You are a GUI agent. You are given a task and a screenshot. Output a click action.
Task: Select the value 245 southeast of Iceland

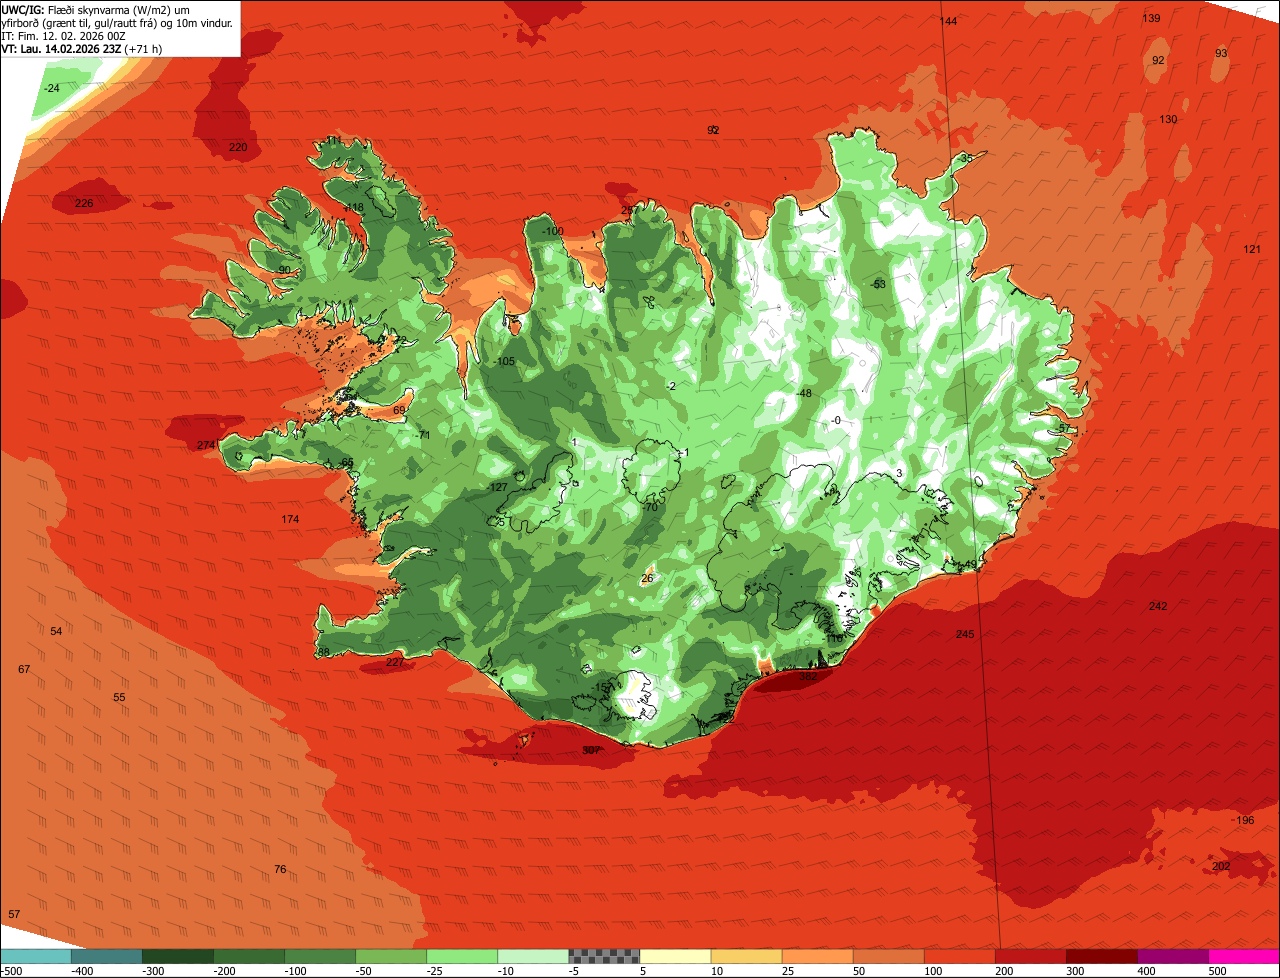coord(965,634)
